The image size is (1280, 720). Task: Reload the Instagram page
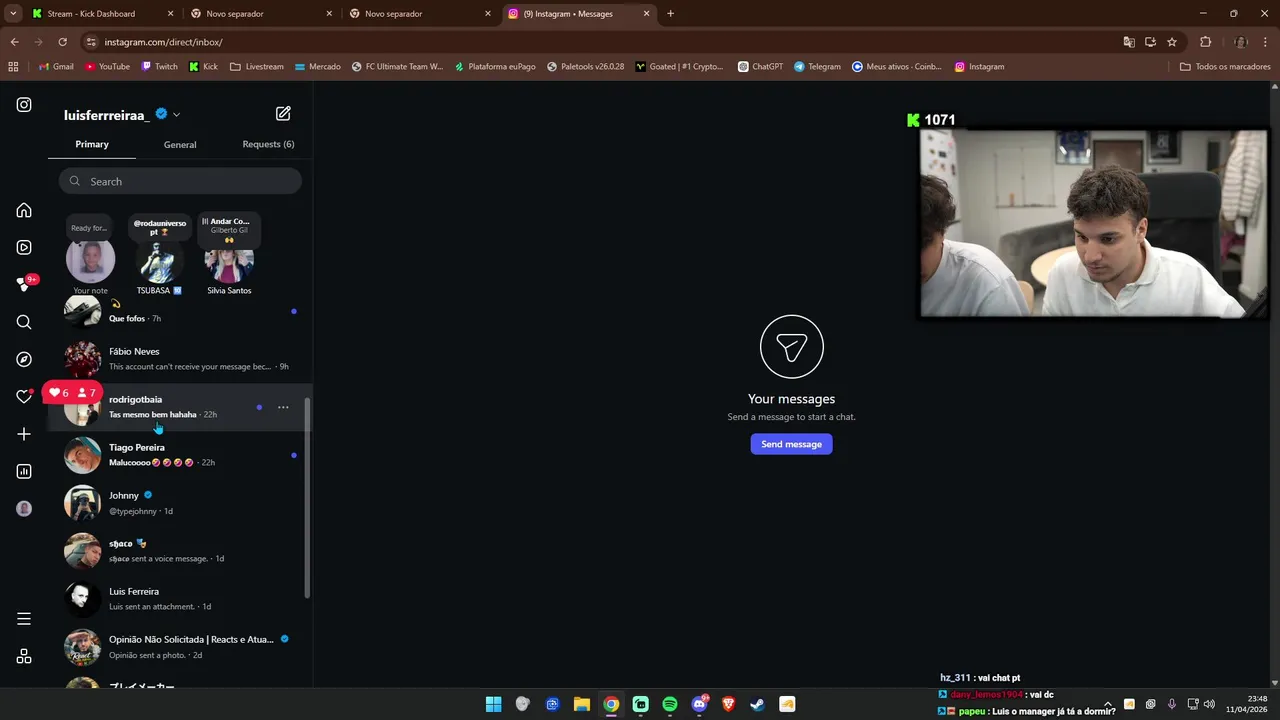(x=62, y=42)
